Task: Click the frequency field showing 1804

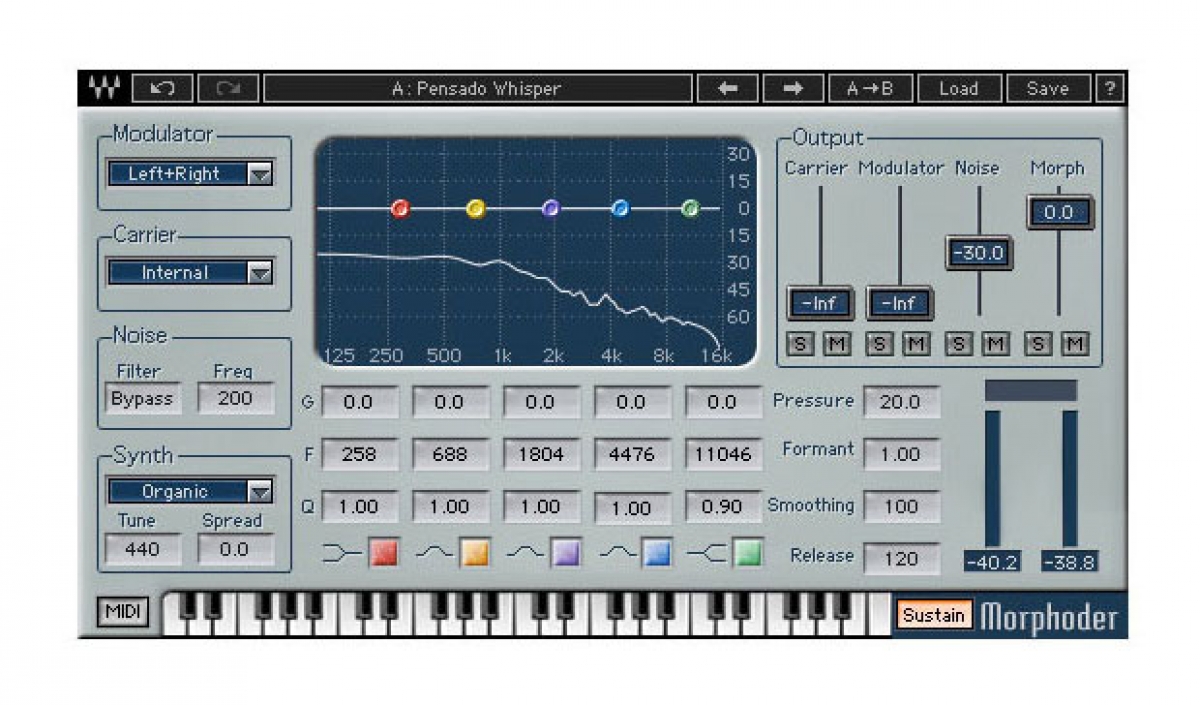Action: coord(540,454)
